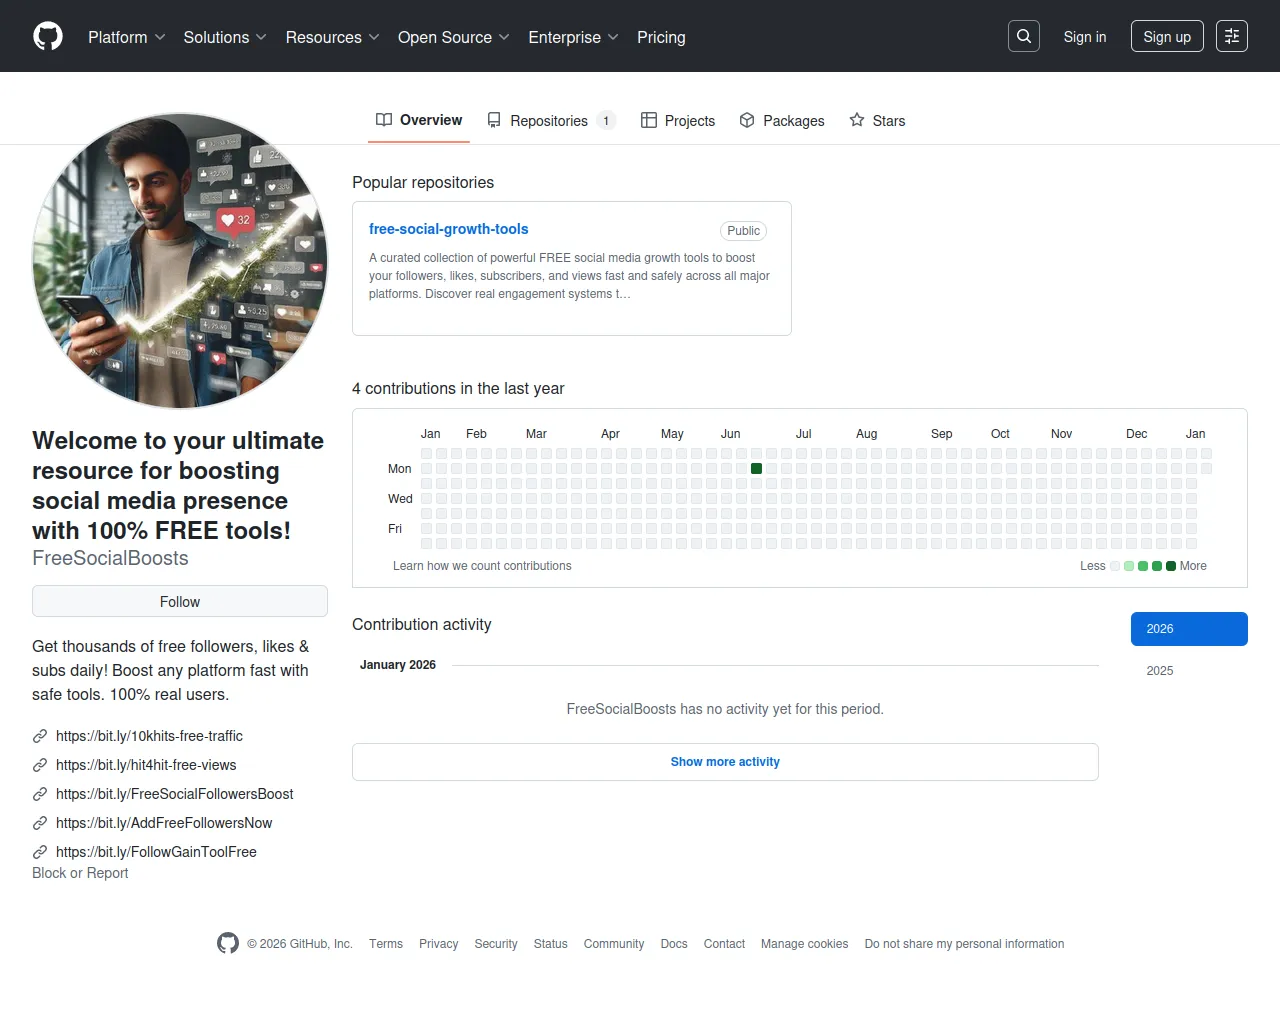Click the profile avatar image
Screen dimensions: 1280x1024
click(x=180, y=261)
